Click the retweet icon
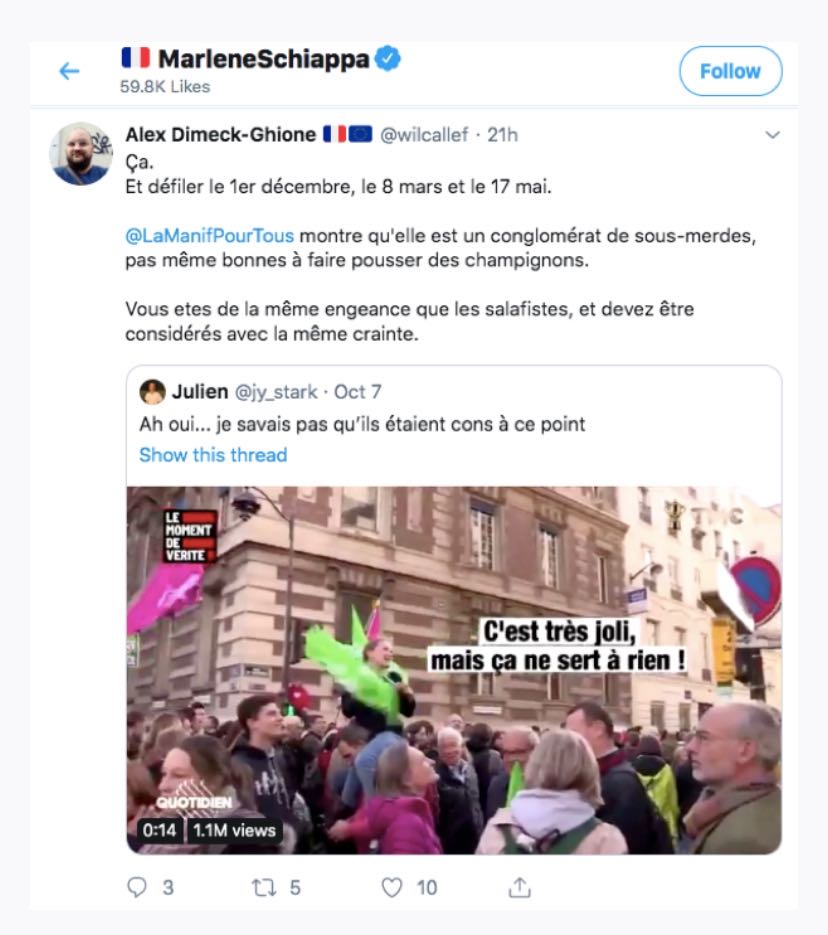The height and width of the screenshot is (935, 828). point(264,888)
